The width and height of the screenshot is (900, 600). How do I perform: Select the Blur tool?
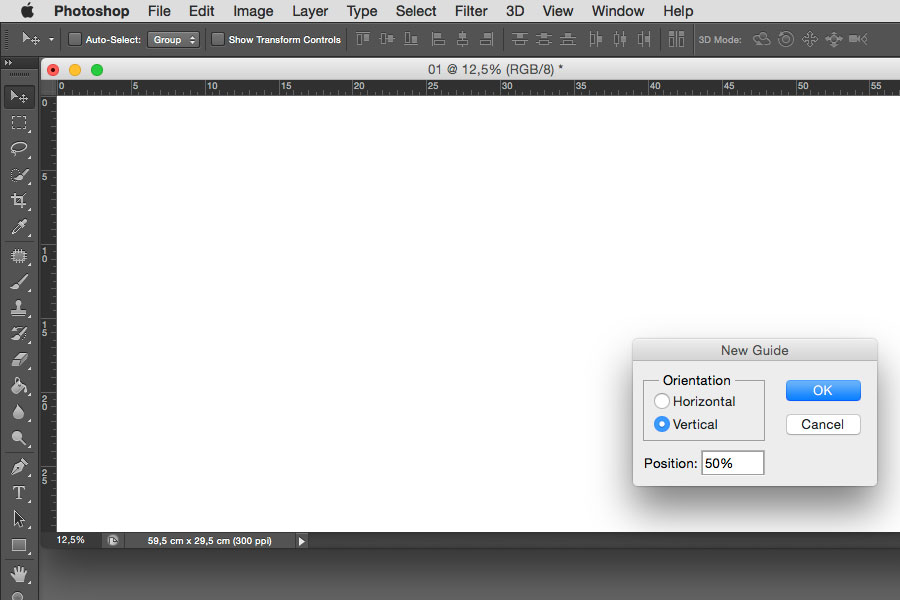coord(19,413)
